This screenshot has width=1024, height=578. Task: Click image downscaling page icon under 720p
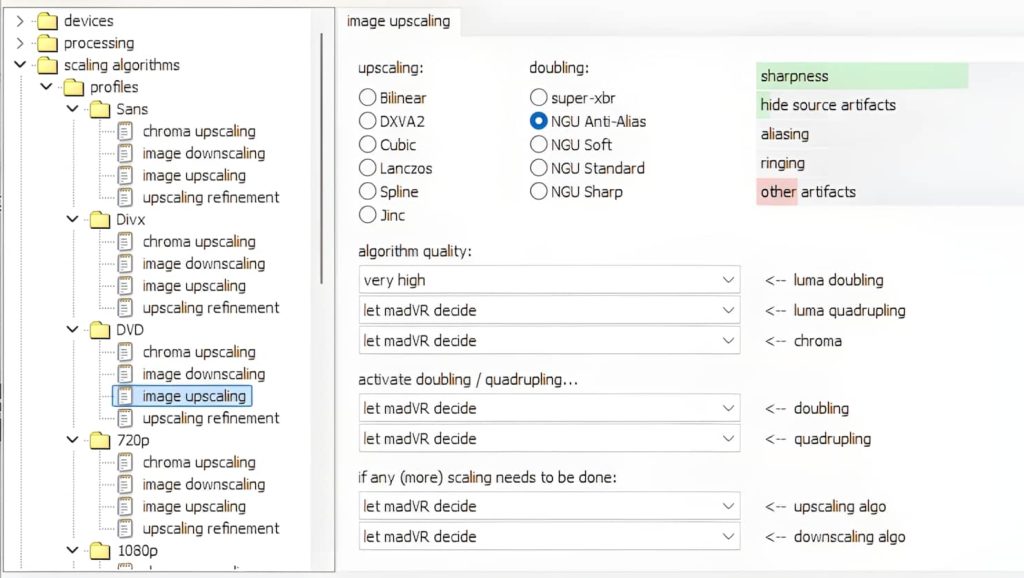(x=125, y=484)
